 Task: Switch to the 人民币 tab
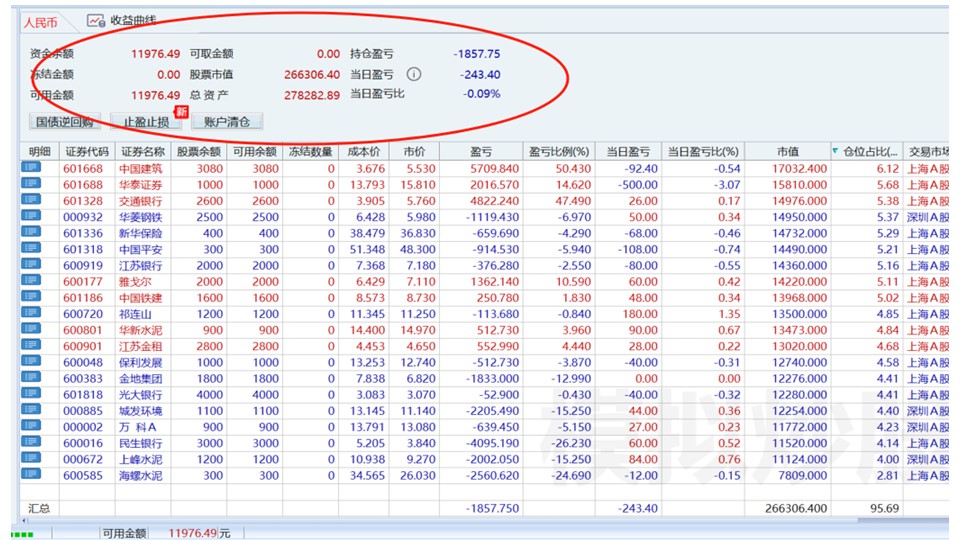click(x=40, y=23)
